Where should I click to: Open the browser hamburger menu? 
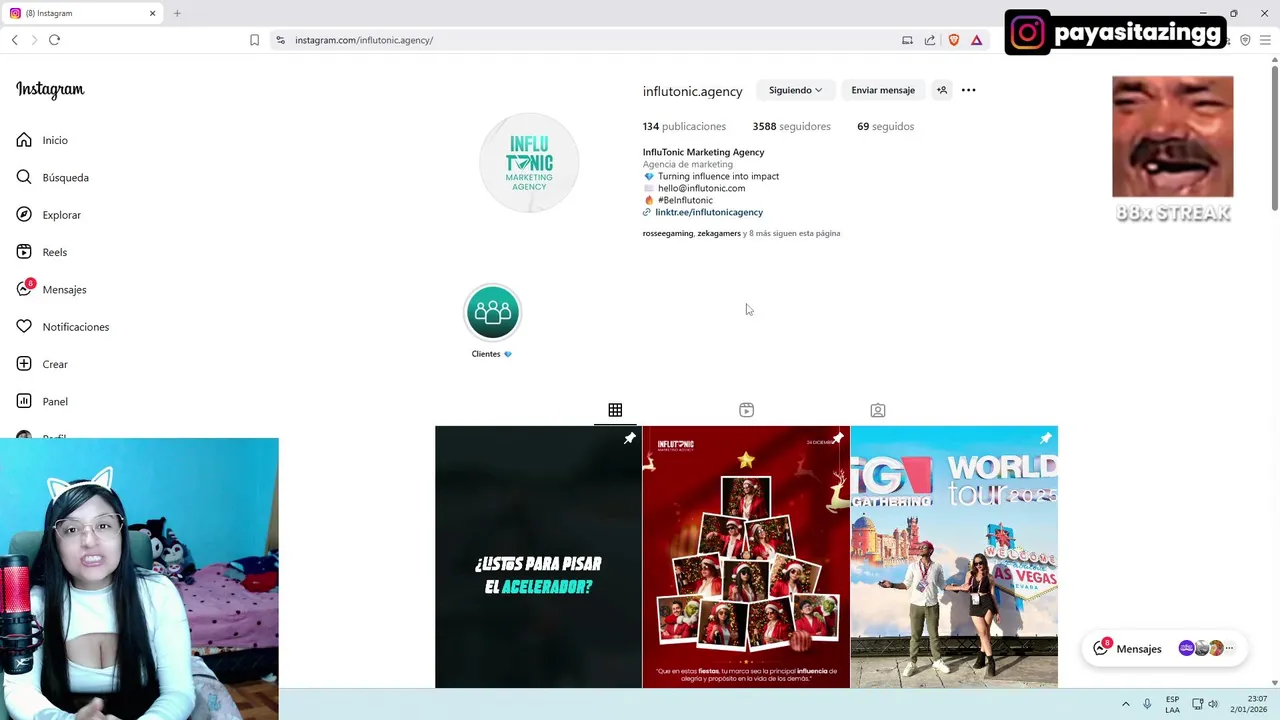[1265, 40]
